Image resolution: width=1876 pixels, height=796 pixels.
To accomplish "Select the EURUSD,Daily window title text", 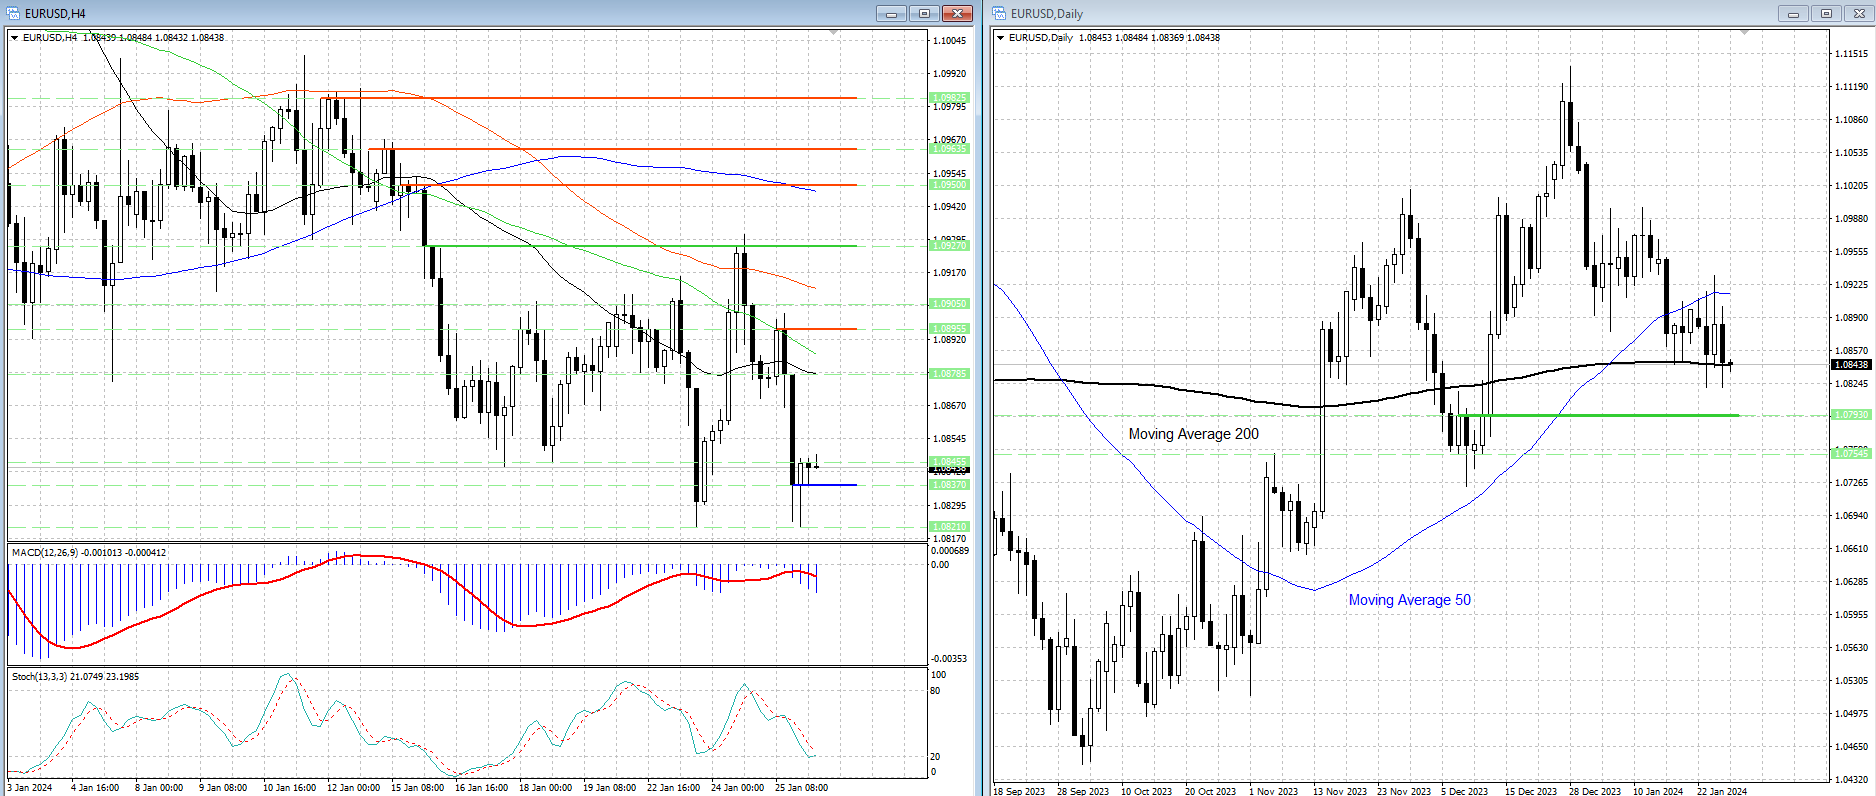I will (1047, 14).
